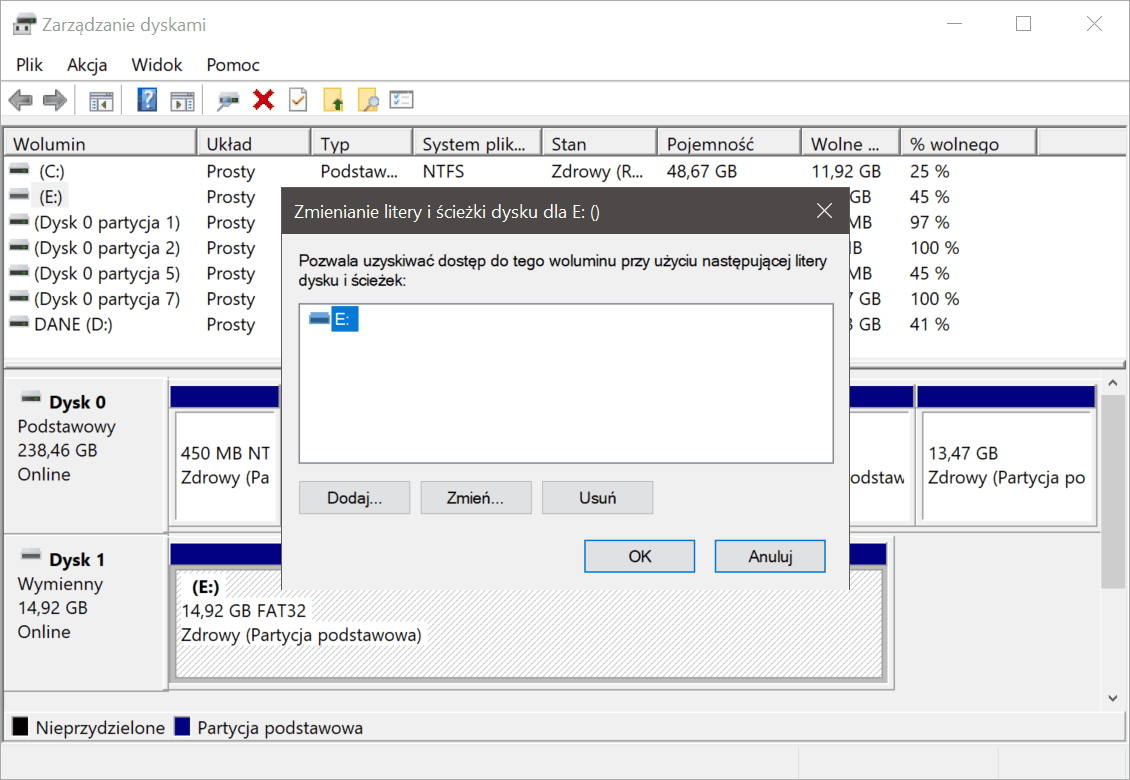Cancel the dialog with Anuluj
This screenshot has height=780, width=1130.
tap(769, 557)
